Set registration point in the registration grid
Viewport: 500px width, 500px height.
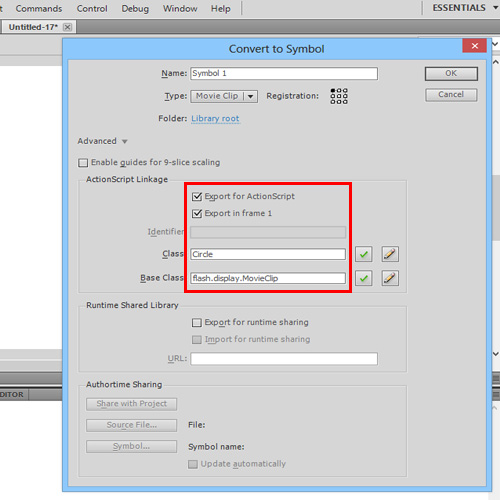pos(339,96)
